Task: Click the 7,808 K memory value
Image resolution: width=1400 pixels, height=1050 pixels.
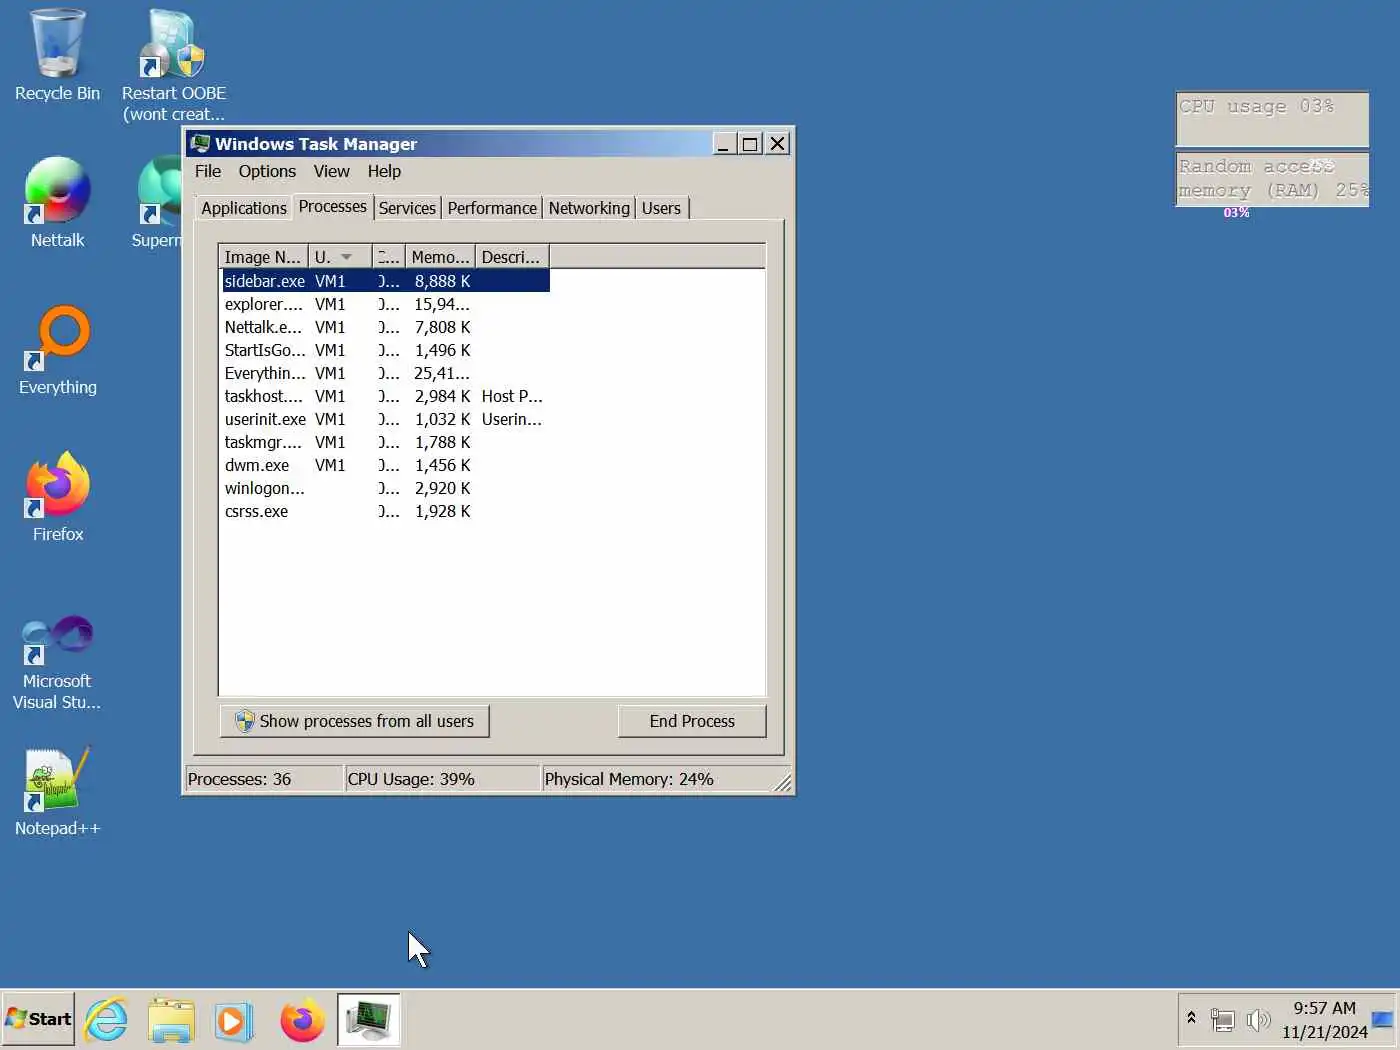Action: tap(442, 327)
